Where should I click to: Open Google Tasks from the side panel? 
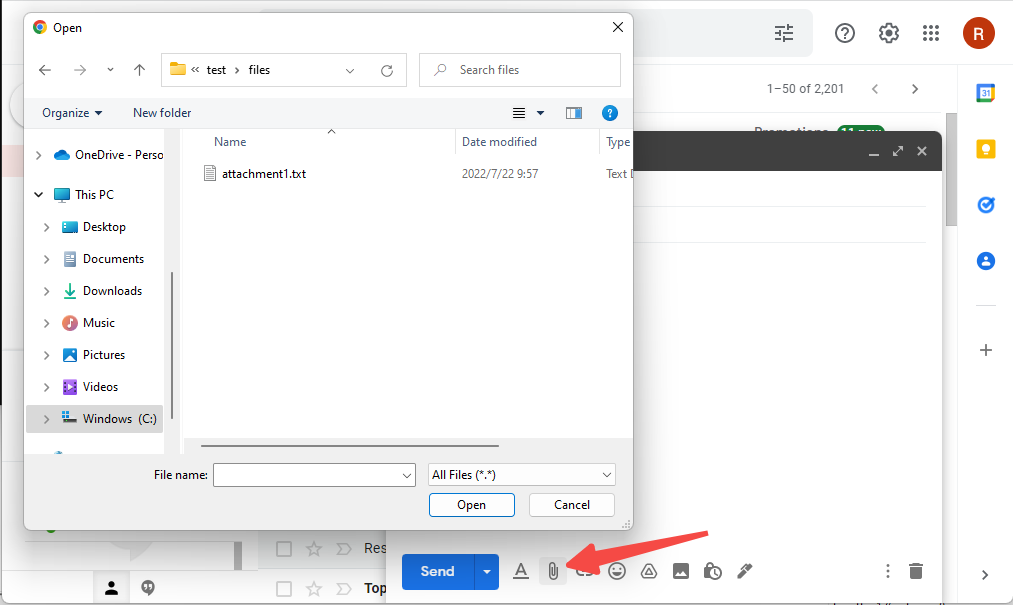coord(986,205)
